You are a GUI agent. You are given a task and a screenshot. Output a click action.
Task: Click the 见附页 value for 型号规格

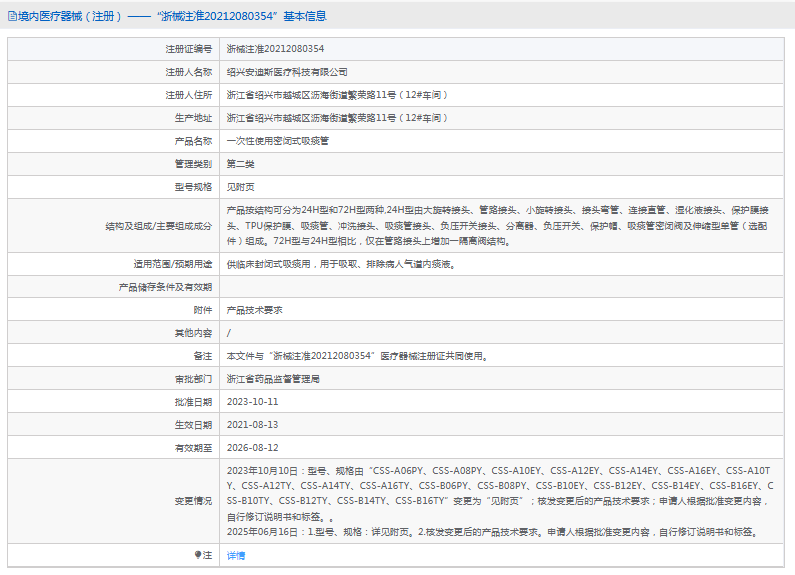click(x=240, y=187)
